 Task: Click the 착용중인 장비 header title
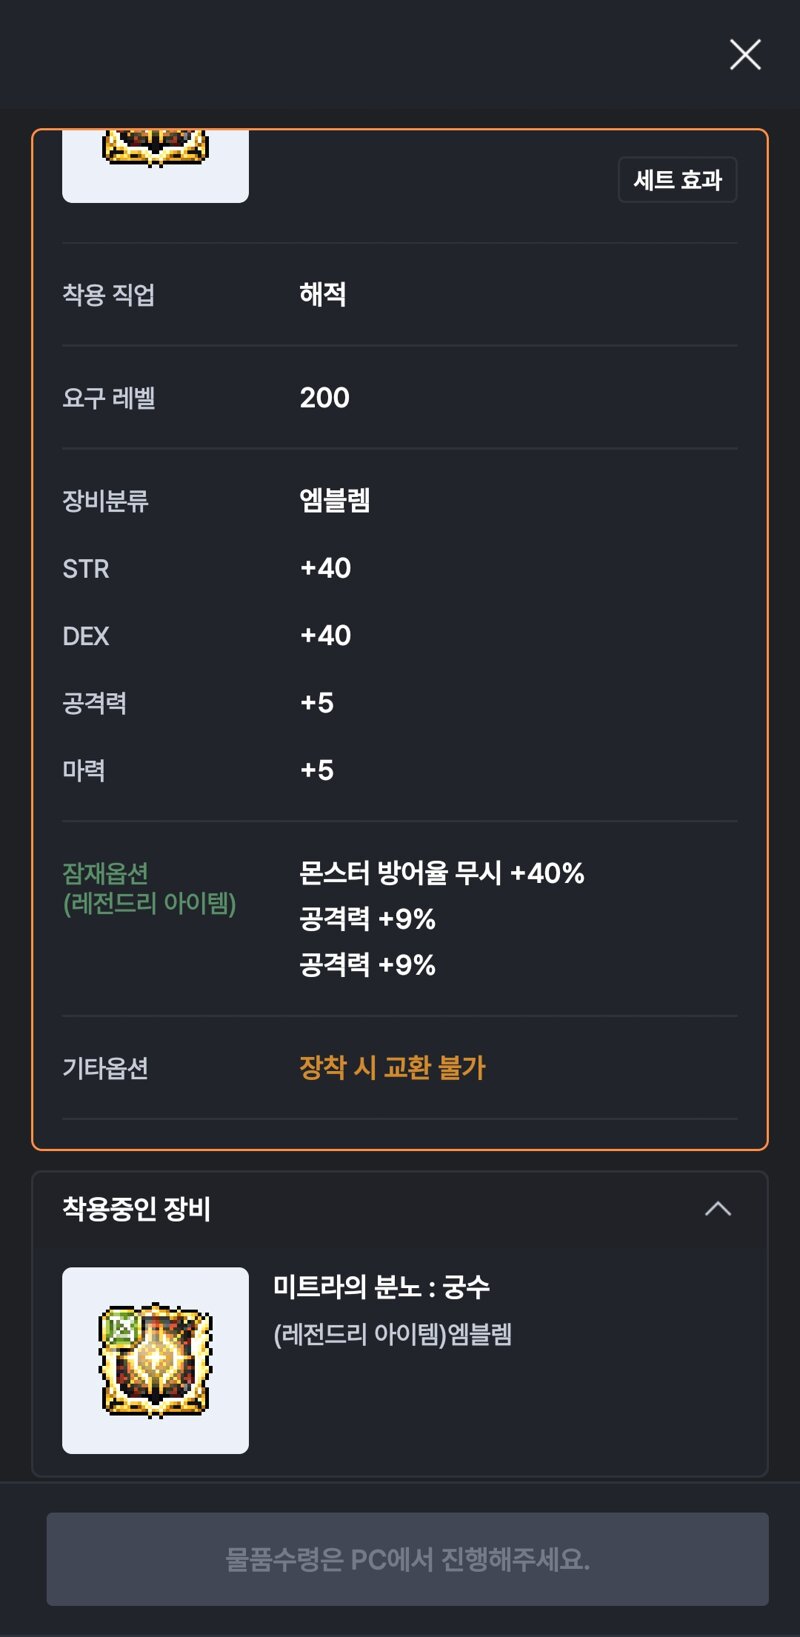click(136, 1209)
